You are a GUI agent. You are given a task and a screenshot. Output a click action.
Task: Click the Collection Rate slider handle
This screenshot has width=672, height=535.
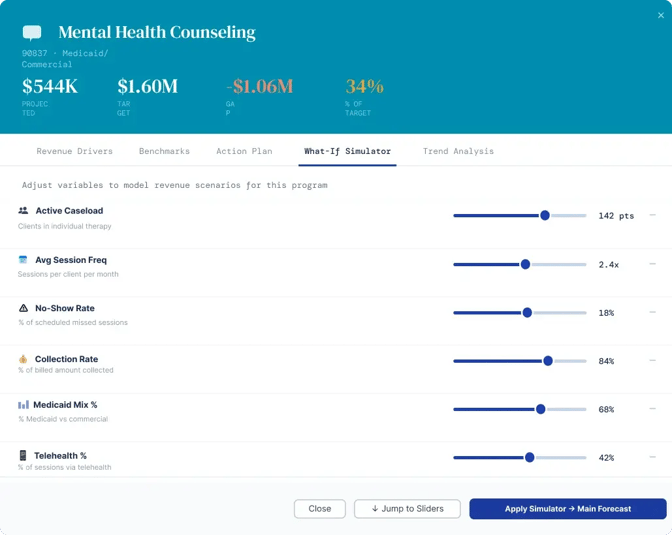pyautogui.click(x=548, y=361)
